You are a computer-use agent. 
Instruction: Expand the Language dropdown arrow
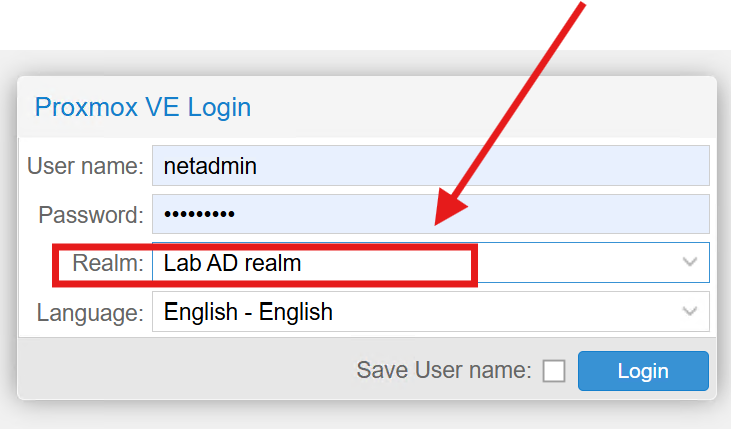(690, 312)
